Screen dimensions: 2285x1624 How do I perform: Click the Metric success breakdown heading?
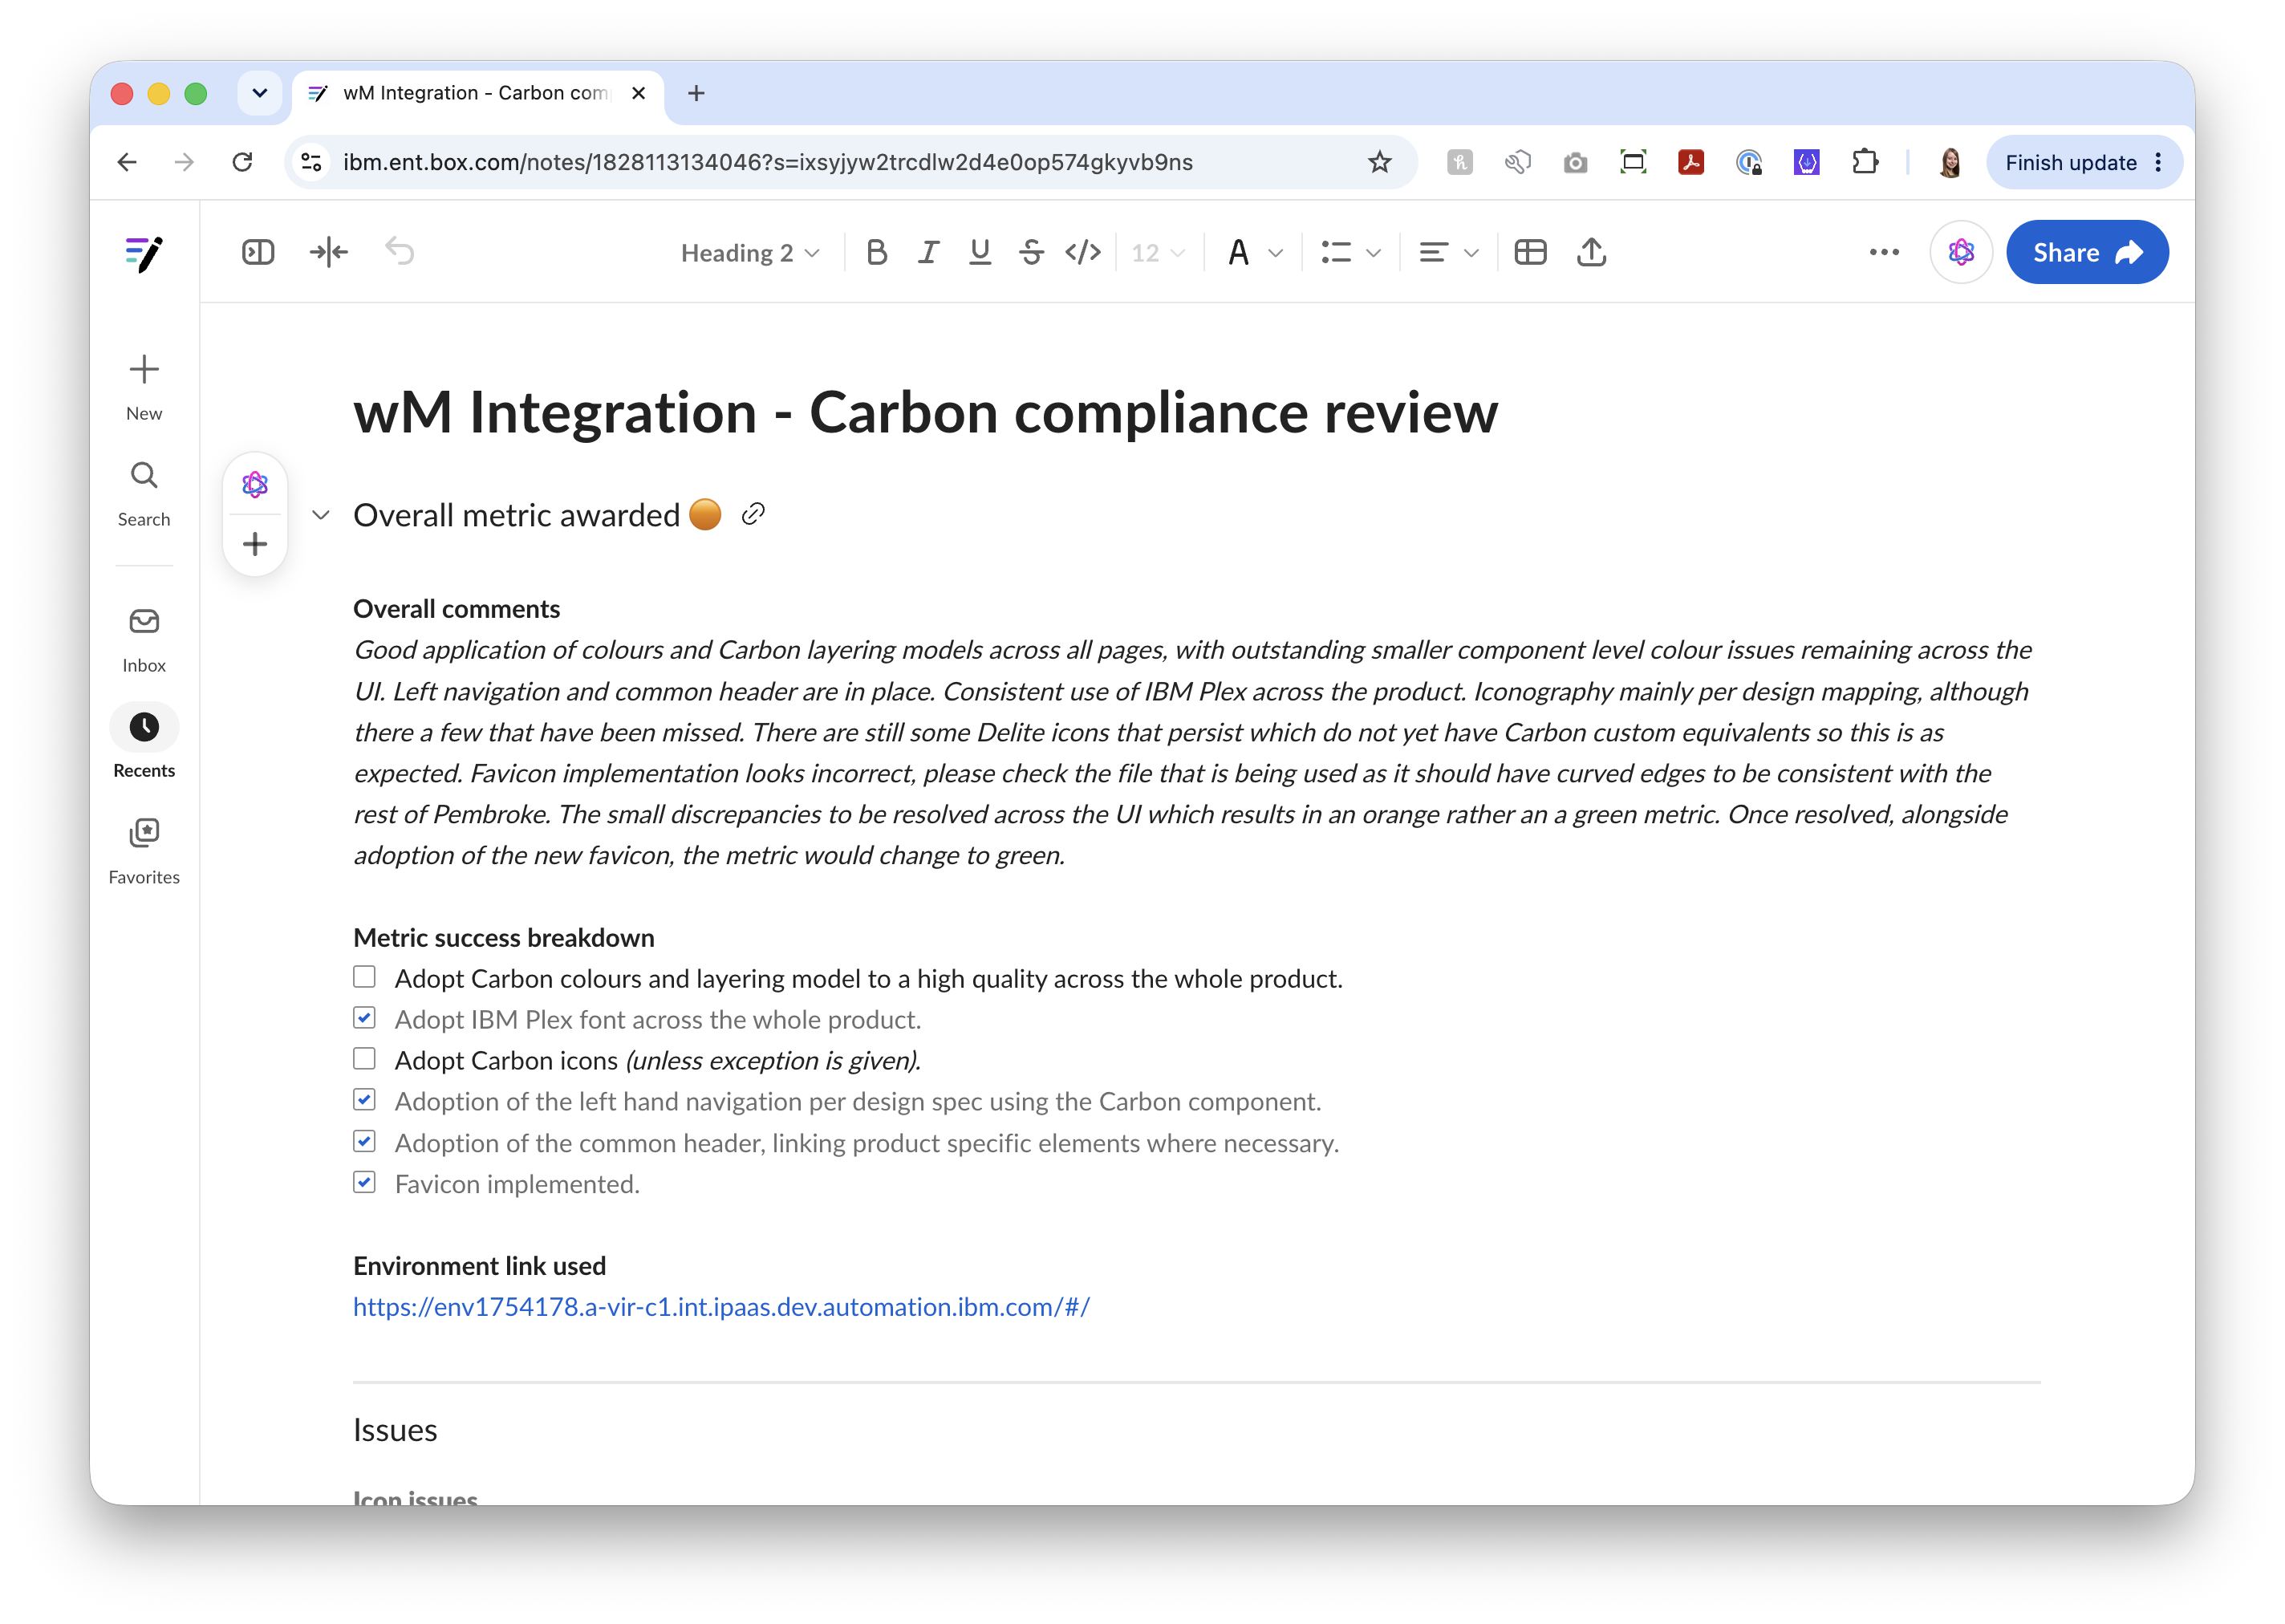[503, 937]
